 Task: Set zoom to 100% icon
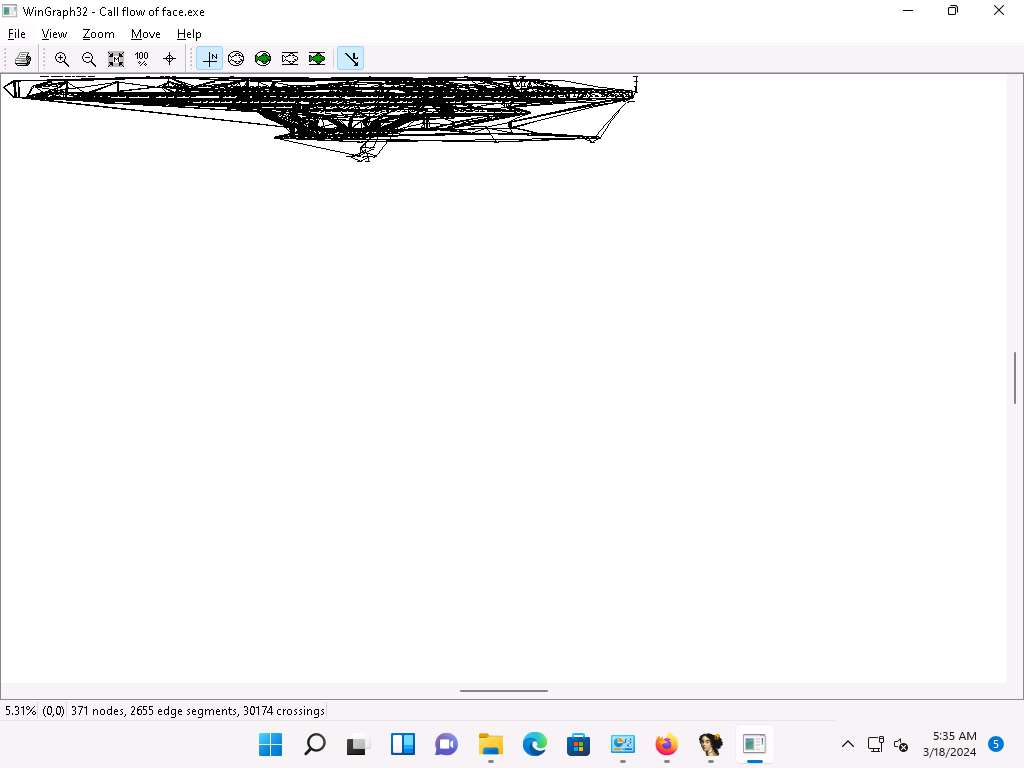[142, 59]
